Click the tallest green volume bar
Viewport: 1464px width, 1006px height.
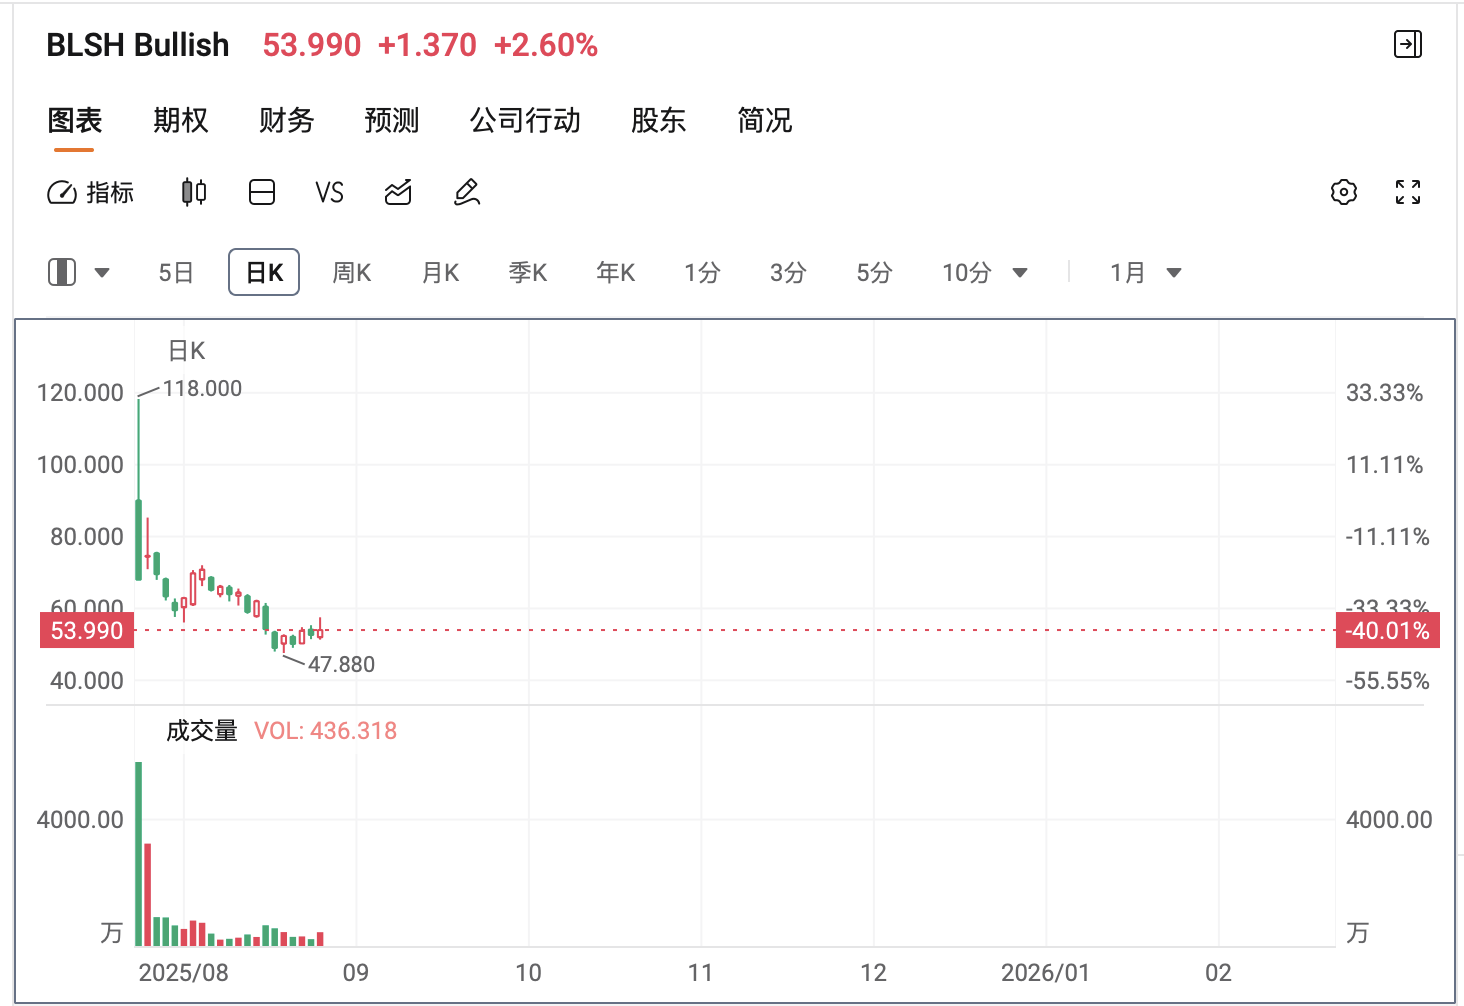pyautogui.click(x=139, y=853)
